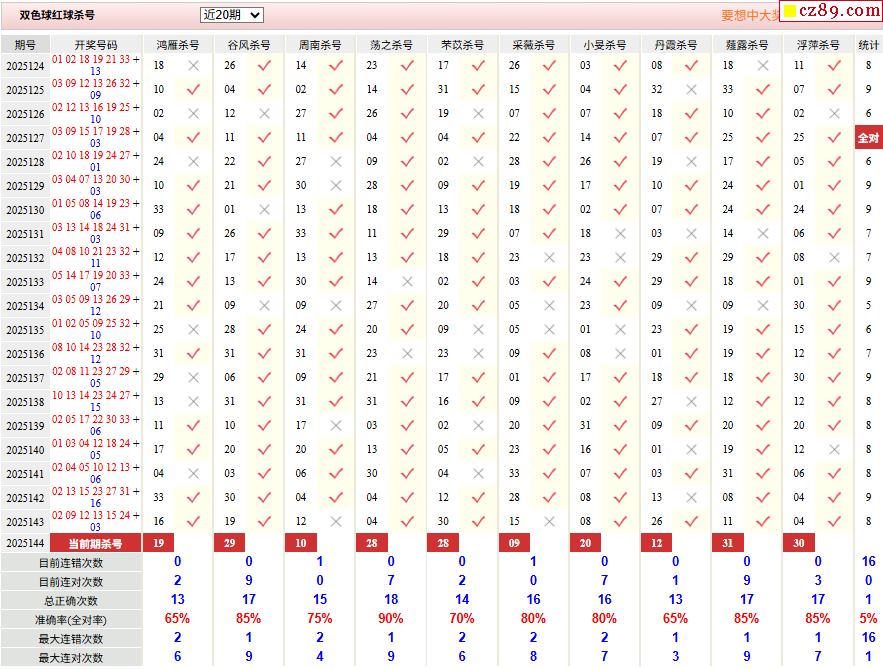This screenshot has height=669, width=883.
Task: Click cross mark for 蕴露杀号 in period 2025124
Action: pyautogui.click(x=763, y=66)
